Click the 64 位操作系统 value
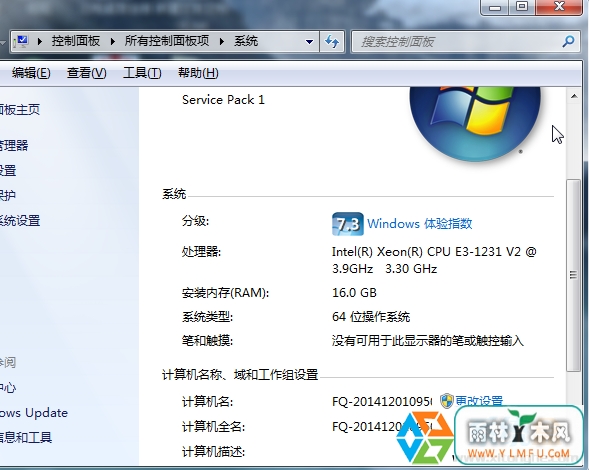The height and width of the screenshot is (470, 589). (371, 317)
